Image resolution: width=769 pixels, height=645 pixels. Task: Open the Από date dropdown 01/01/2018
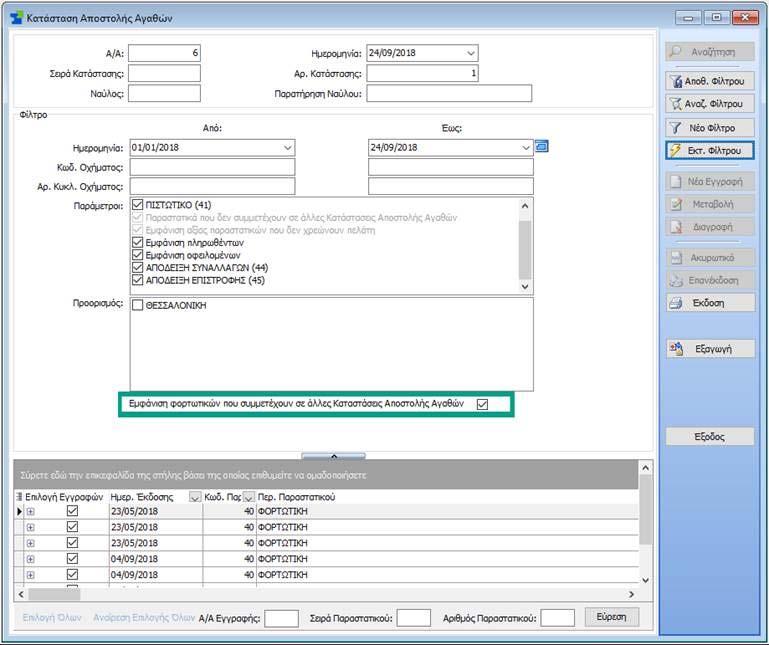(288, 148)
